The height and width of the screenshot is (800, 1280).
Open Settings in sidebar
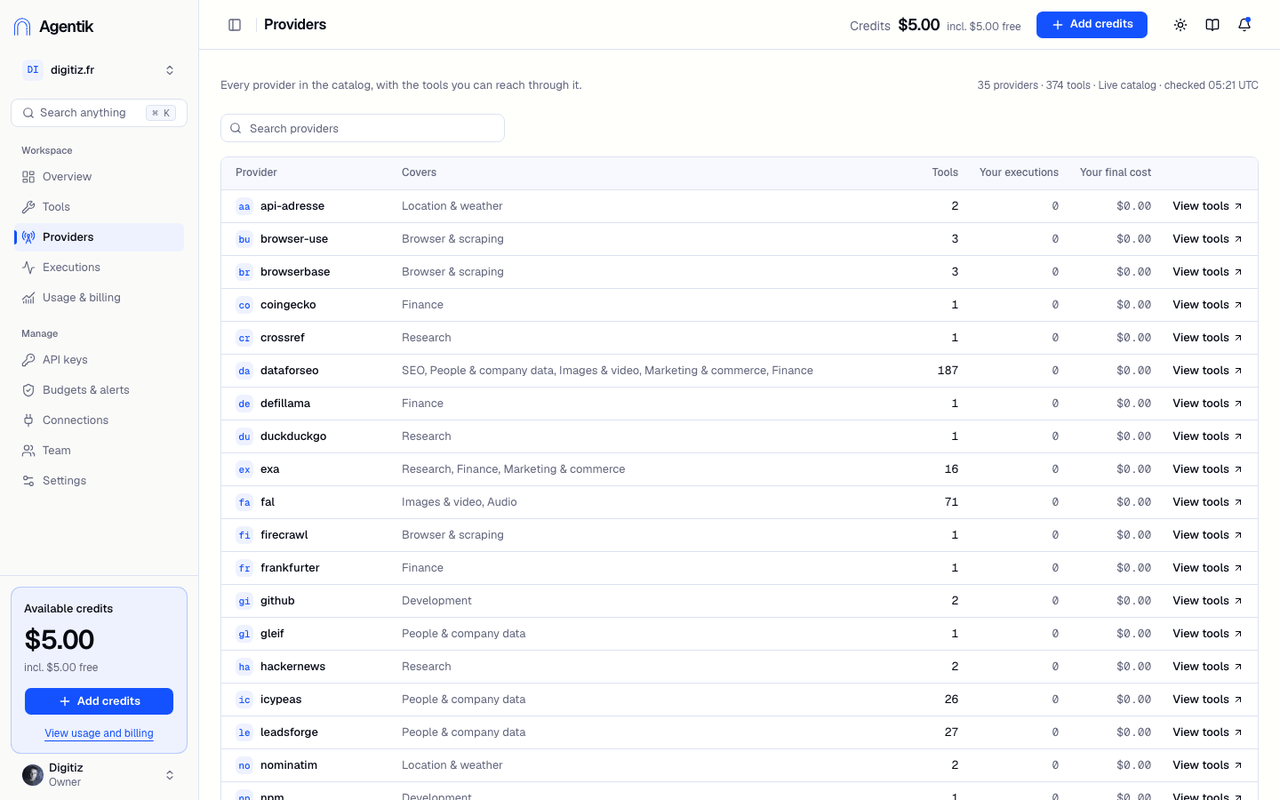[x=99, y=481]
